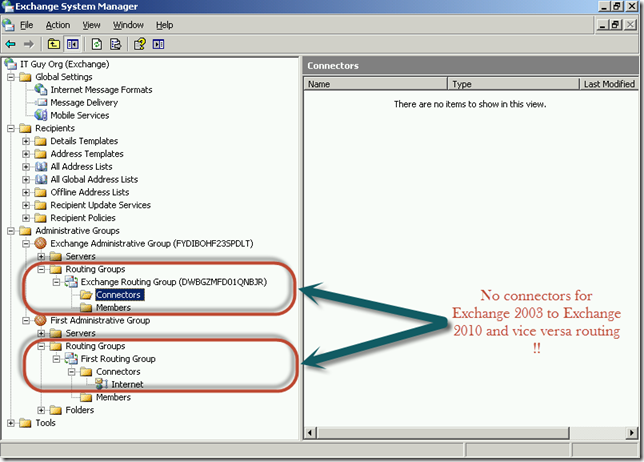Click the horizontal scrollbar right arrow

pyautogui.click(x=632, y=432)
